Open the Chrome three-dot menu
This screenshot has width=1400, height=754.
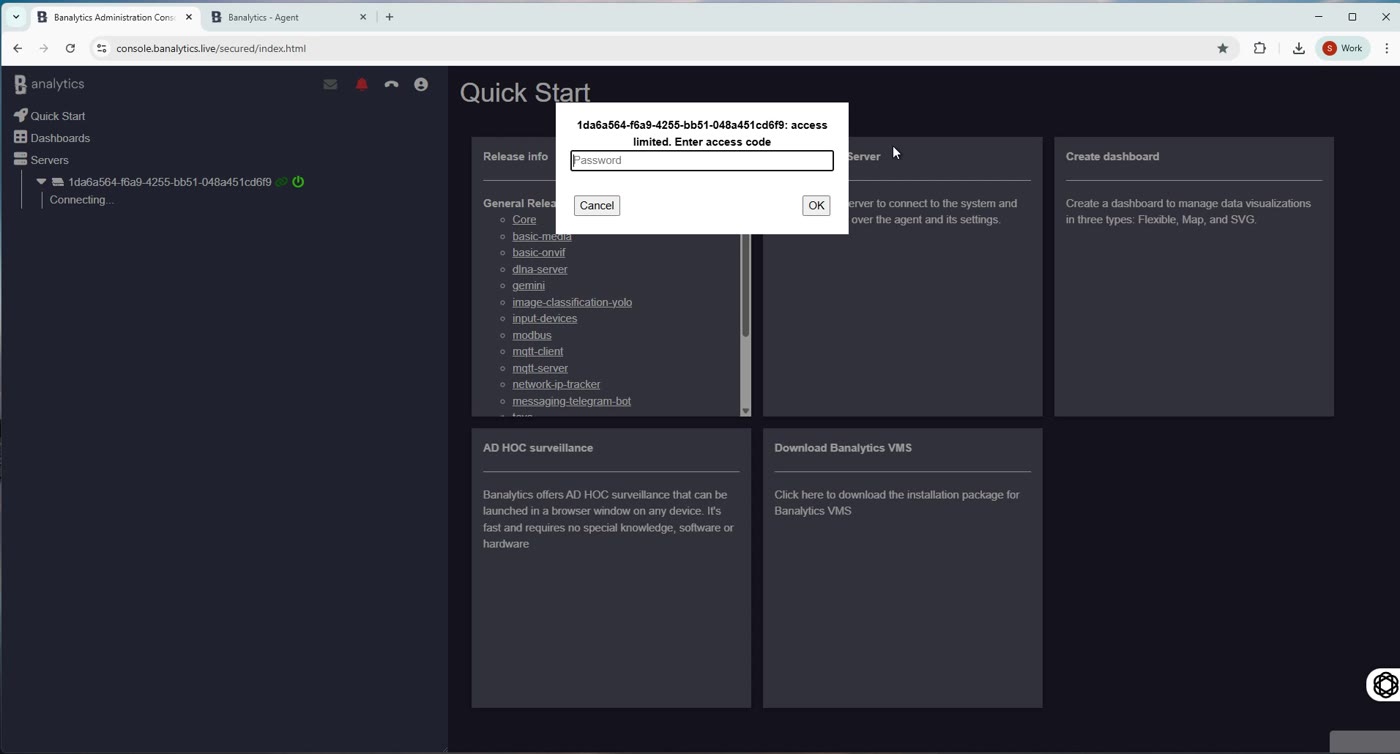click(1386, 48)
